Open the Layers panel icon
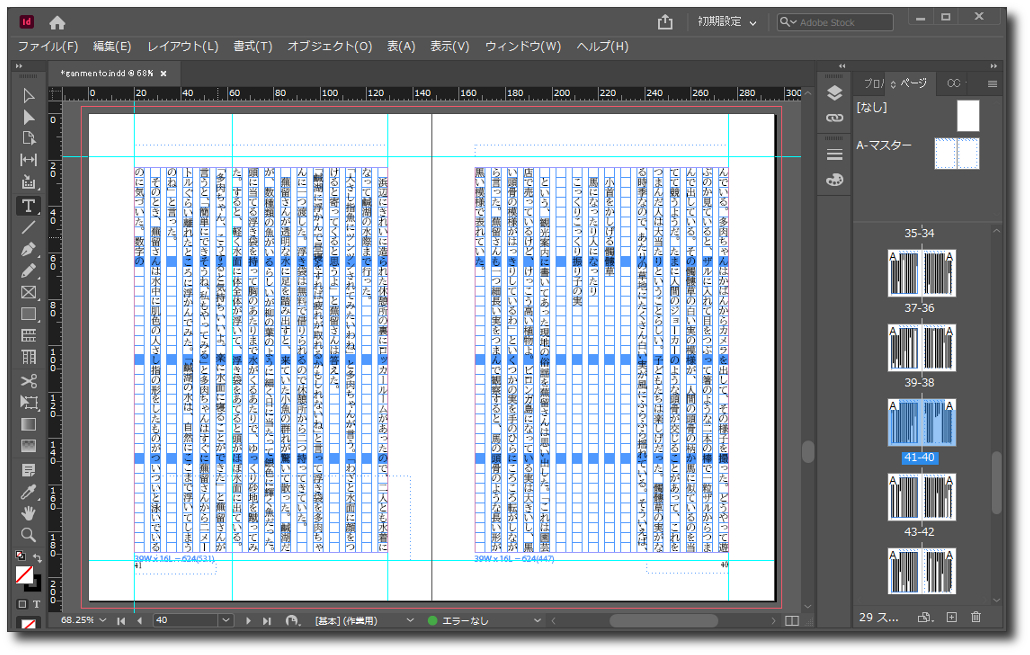This screenshot has height=655, width=1030. click(x=834, y=94)
